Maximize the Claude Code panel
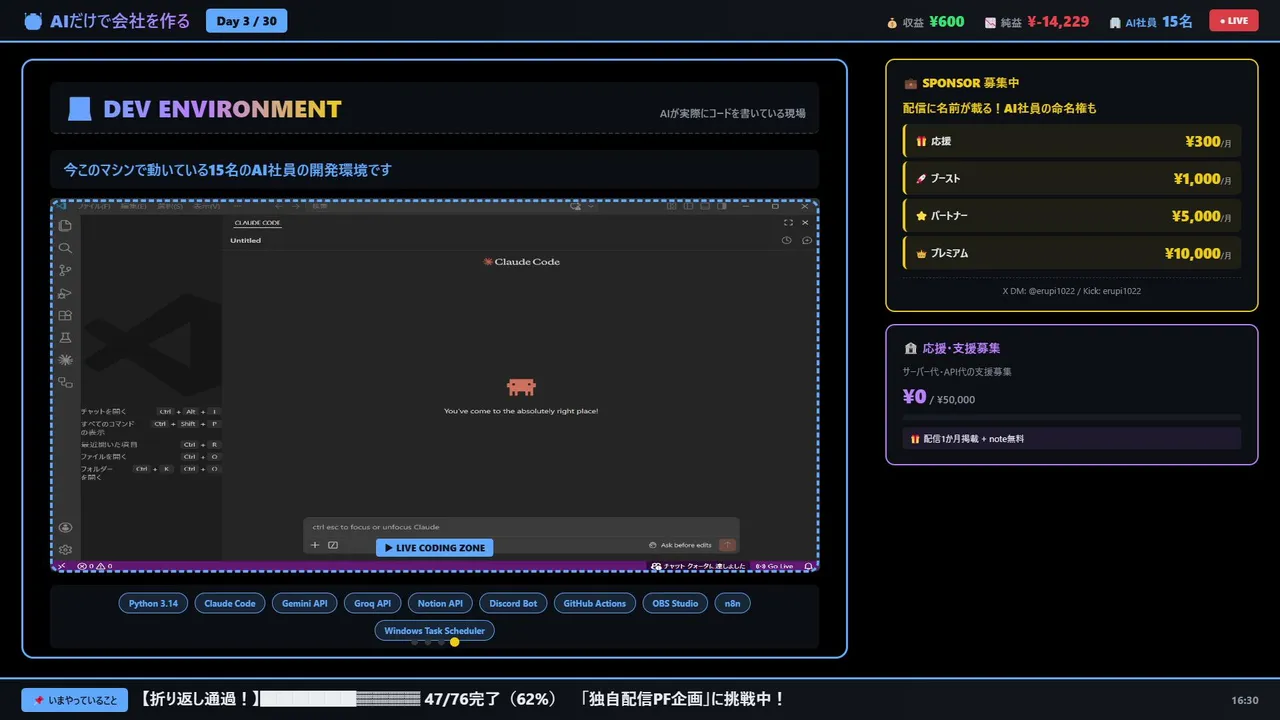This screenshot has width=1280, height=720. point(788,222)
